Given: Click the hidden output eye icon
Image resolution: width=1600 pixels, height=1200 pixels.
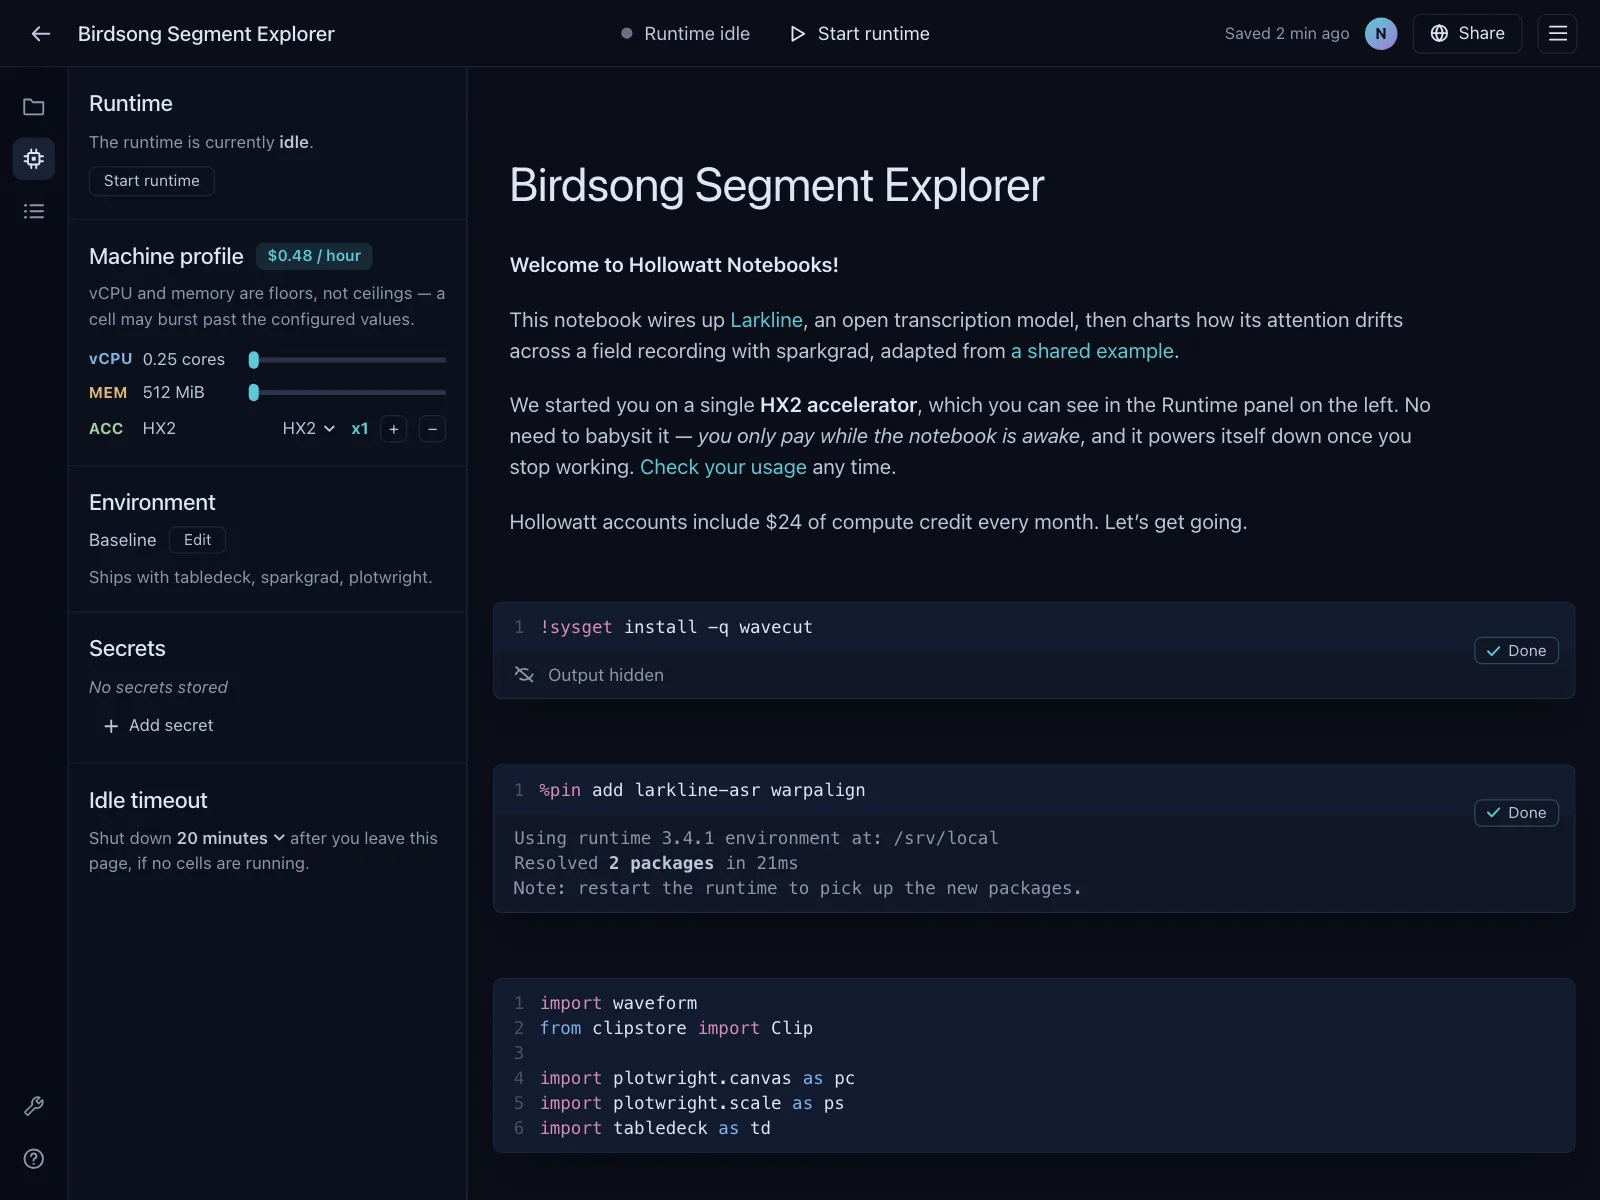Looking at the screenshot, I should click(x=524, y=675).
